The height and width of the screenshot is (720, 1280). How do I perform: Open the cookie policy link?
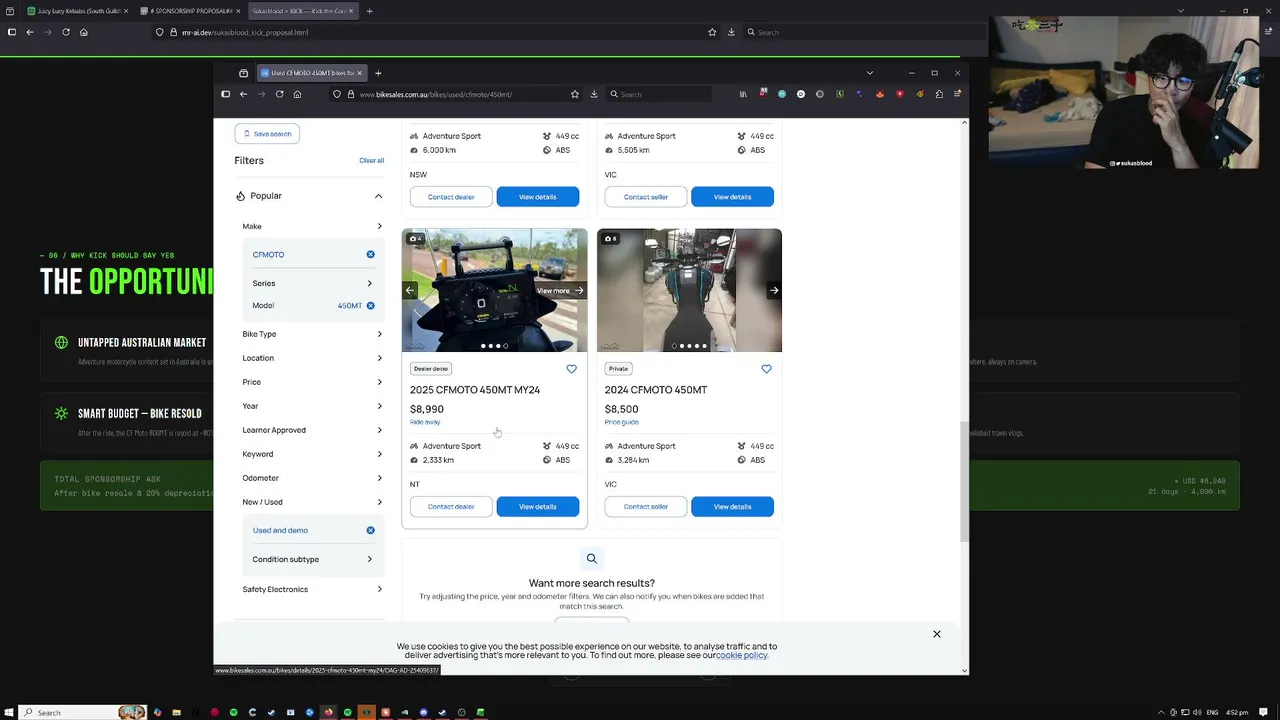[x=741, y=656]
